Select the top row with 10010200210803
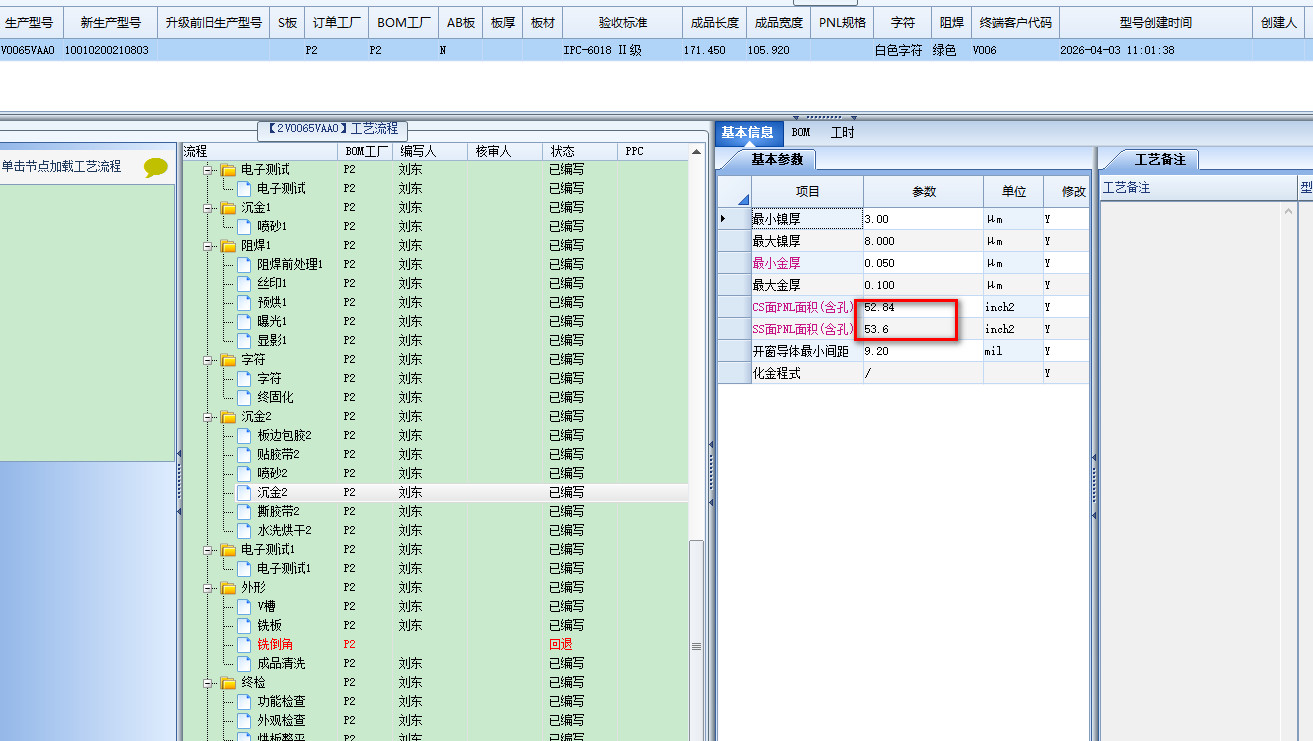This screenshot has width=1313, height=741. (656, 50)
